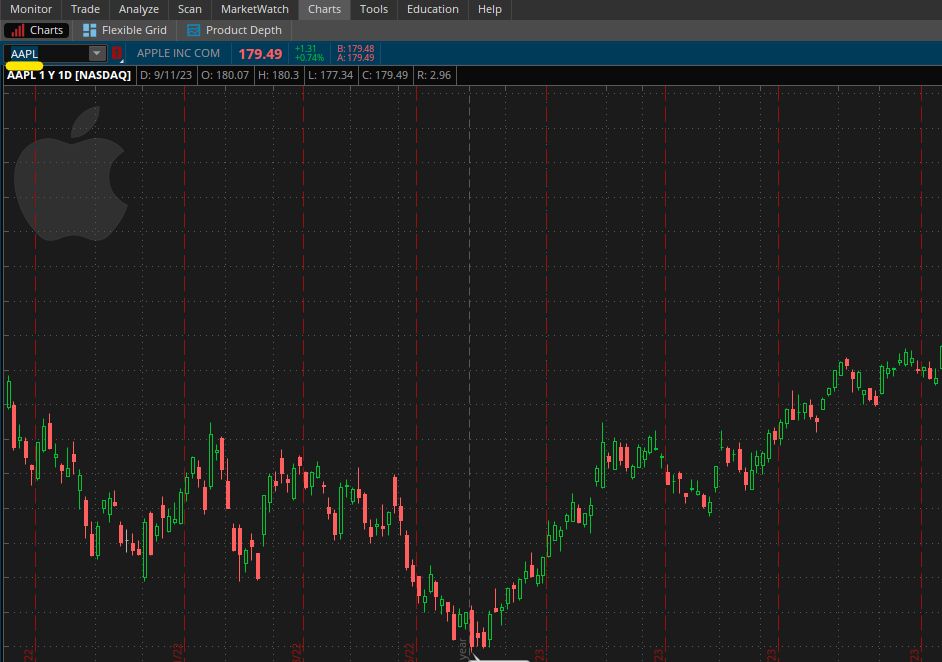Select the MarketWatch tab
Viewport: 942px width, 662px height.
click(x=254, y=9)
